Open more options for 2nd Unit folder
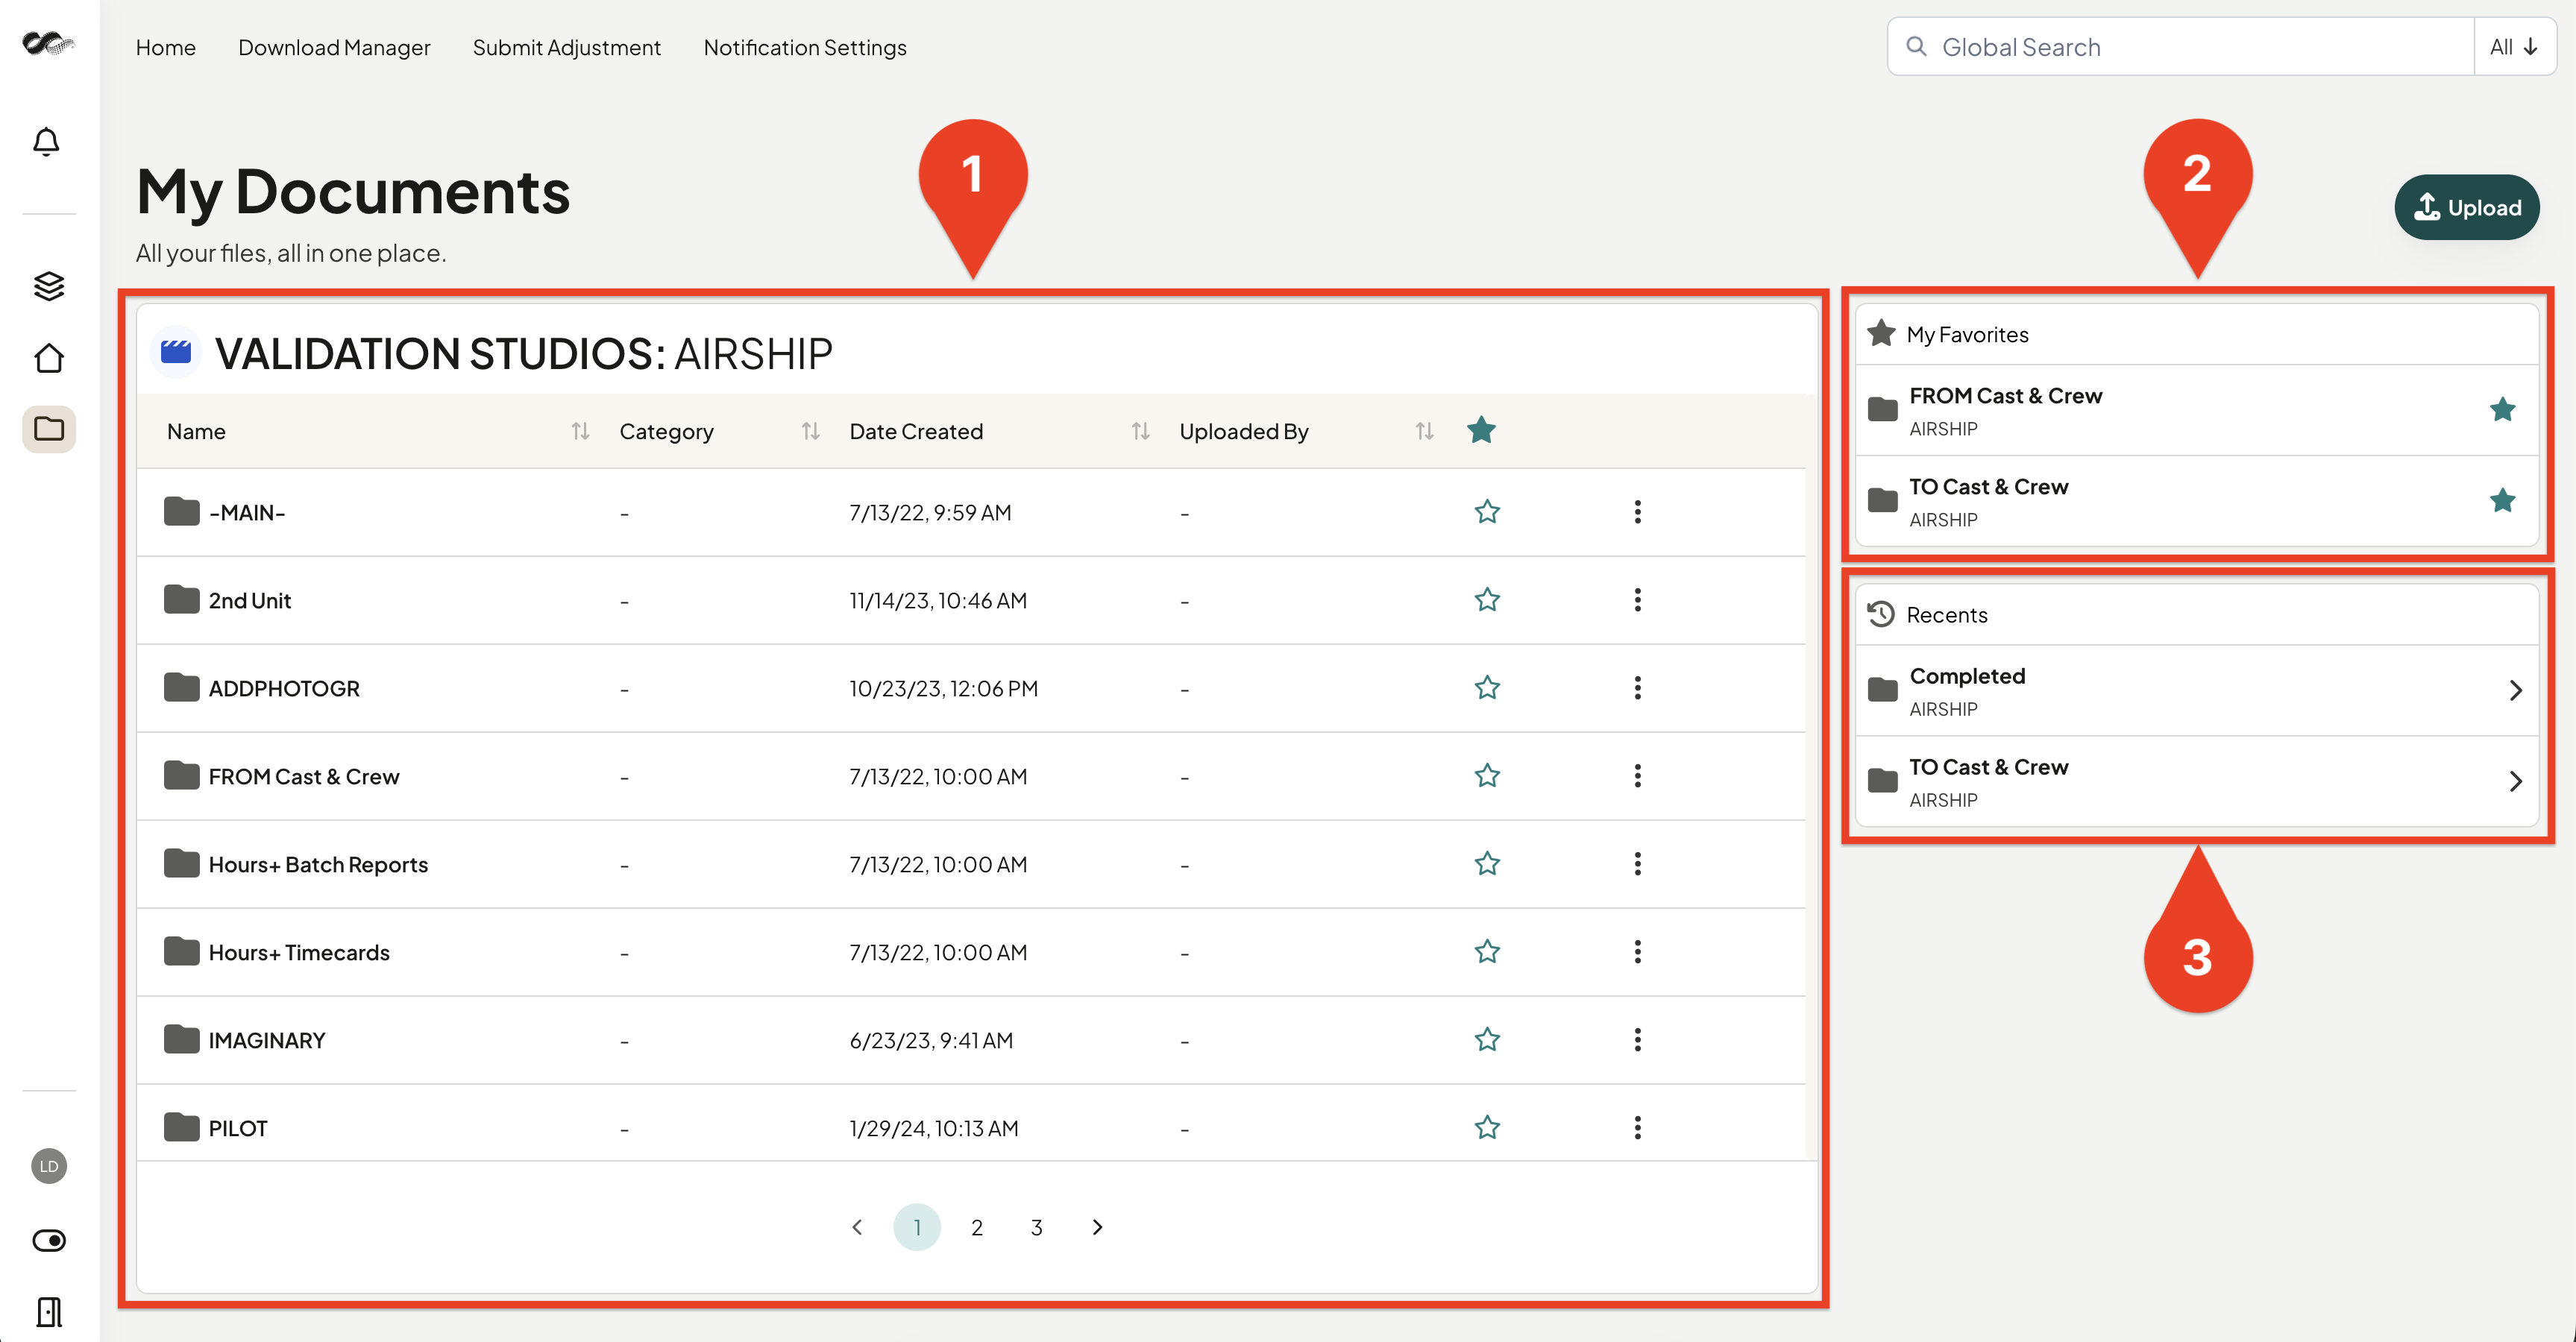Screen dimensions: 2576x1342 (1637, 600)
